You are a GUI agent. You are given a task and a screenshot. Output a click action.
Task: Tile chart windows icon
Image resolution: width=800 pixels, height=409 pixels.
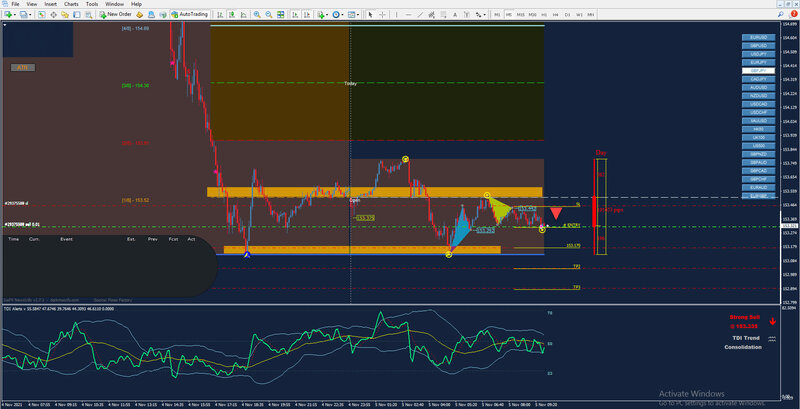tap(280, 14)
